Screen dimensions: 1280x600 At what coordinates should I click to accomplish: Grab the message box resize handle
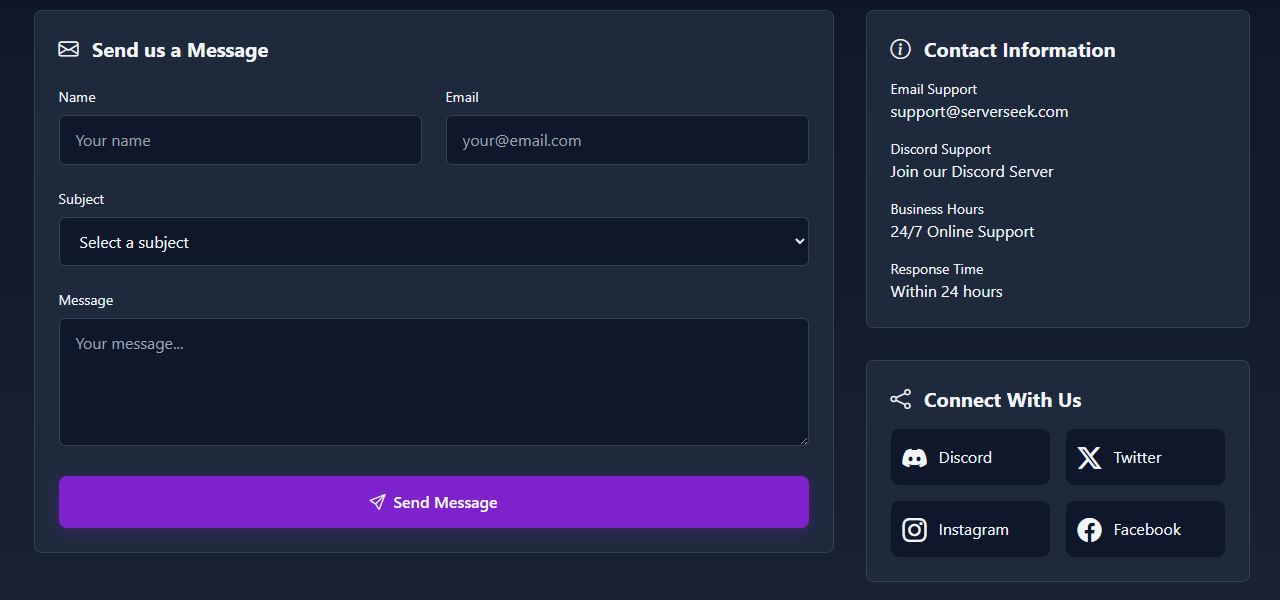[x=803, y=440]
